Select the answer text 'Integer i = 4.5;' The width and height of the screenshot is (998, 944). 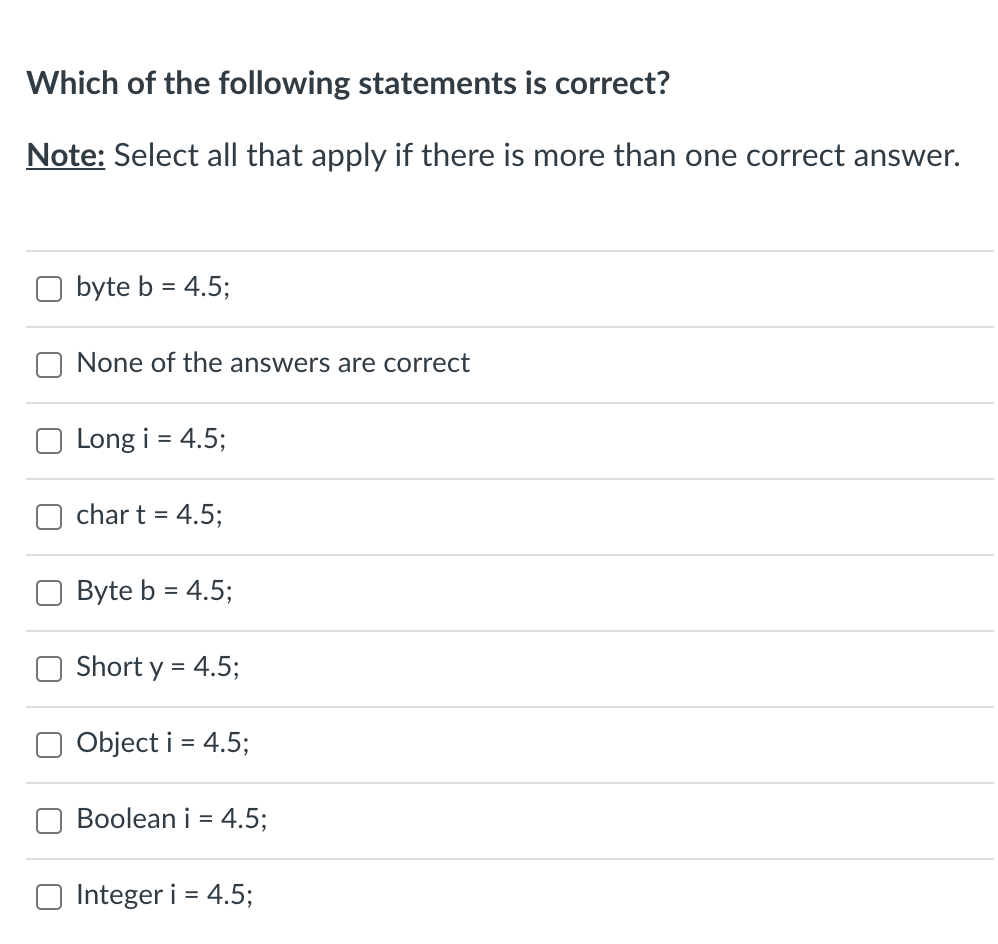165,895
